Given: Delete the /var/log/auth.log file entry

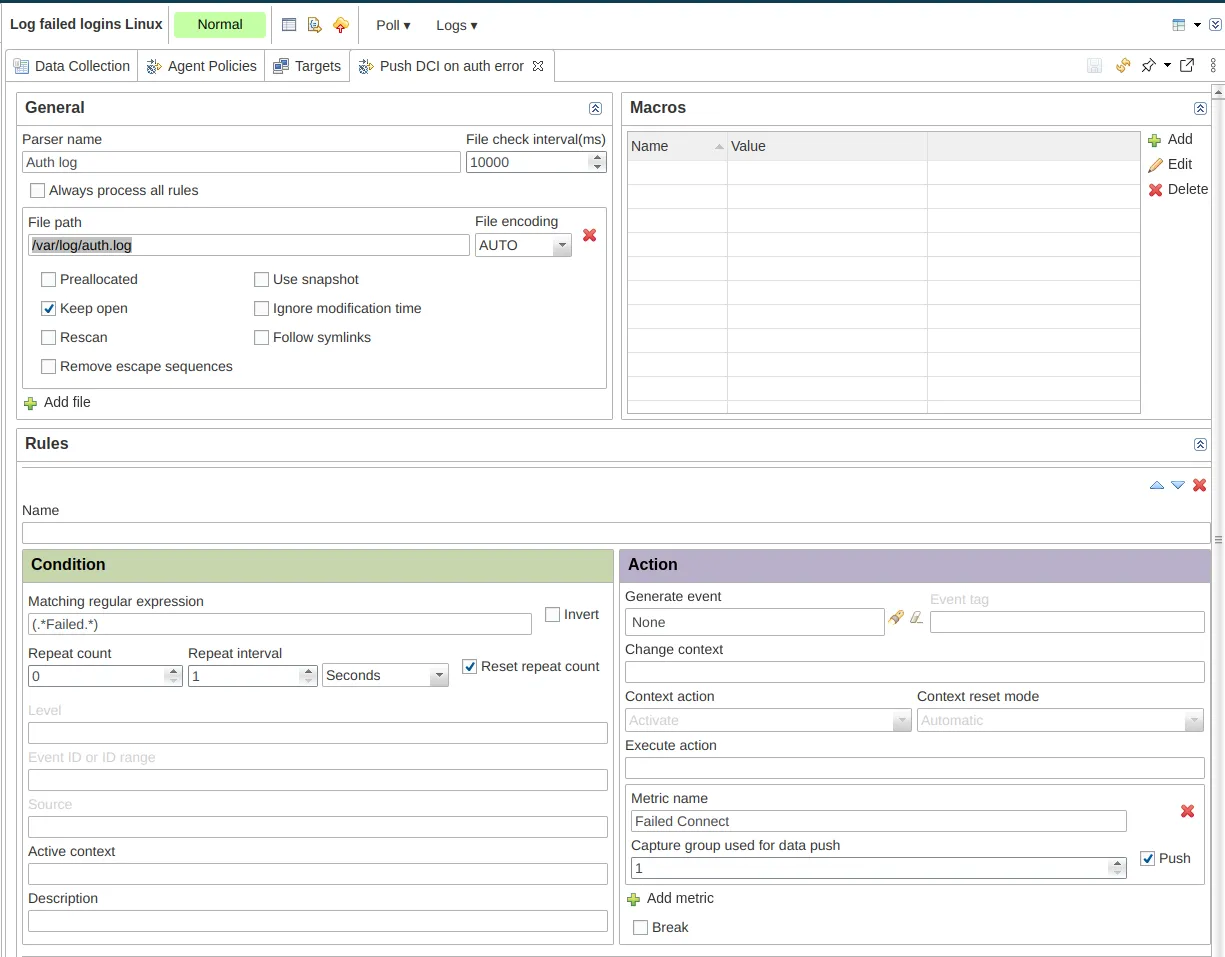Looking at the screenshot, I should (589, 236).
